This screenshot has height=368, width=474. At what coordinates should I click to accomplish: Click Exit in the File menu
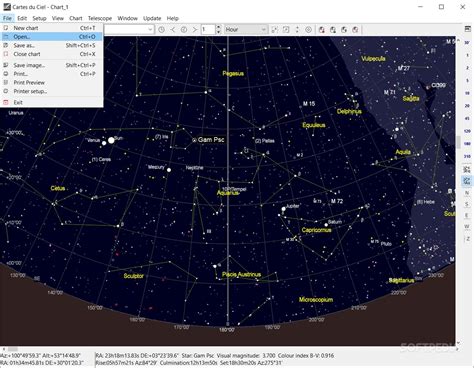tap(18, 102)
